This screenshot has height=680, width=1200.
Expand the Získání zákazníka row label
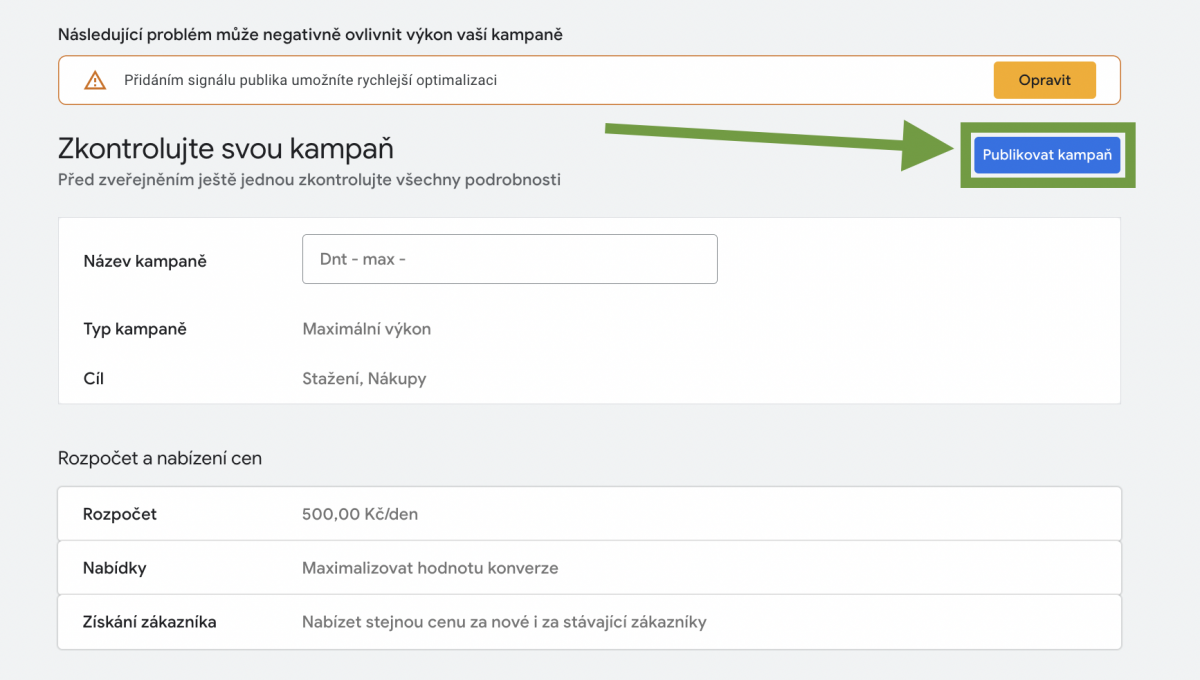(150, 622)
